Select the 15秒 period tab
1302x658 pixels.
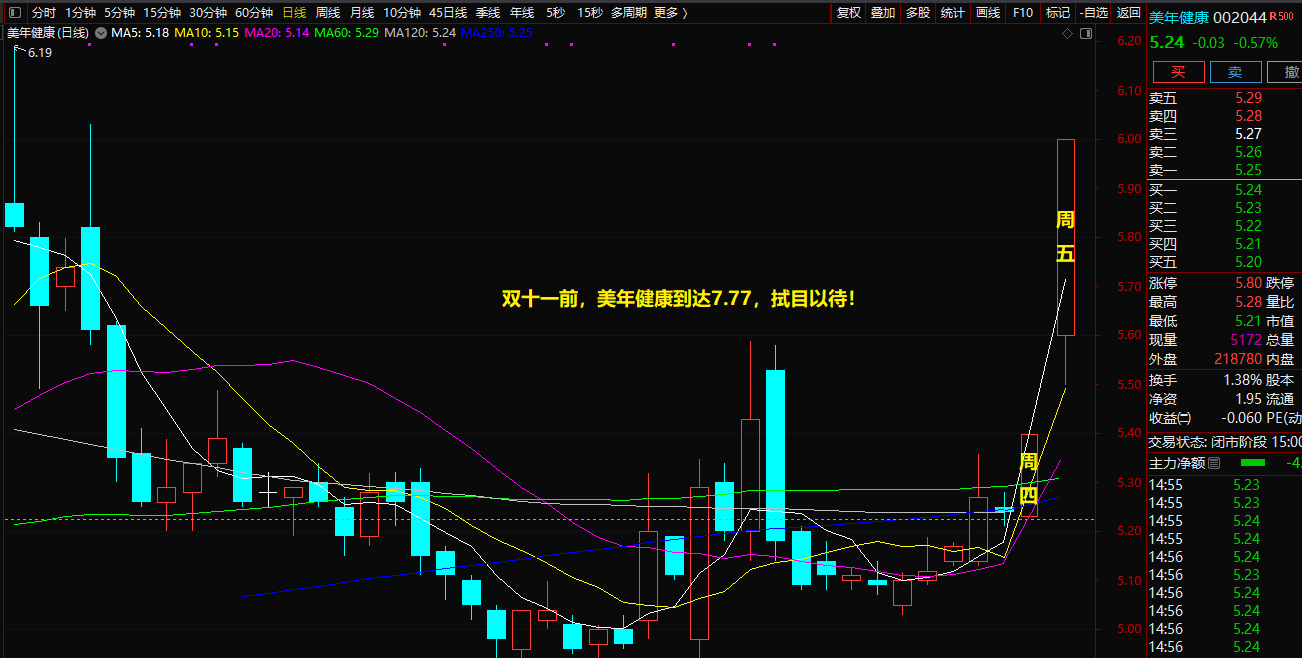(590, 13)
